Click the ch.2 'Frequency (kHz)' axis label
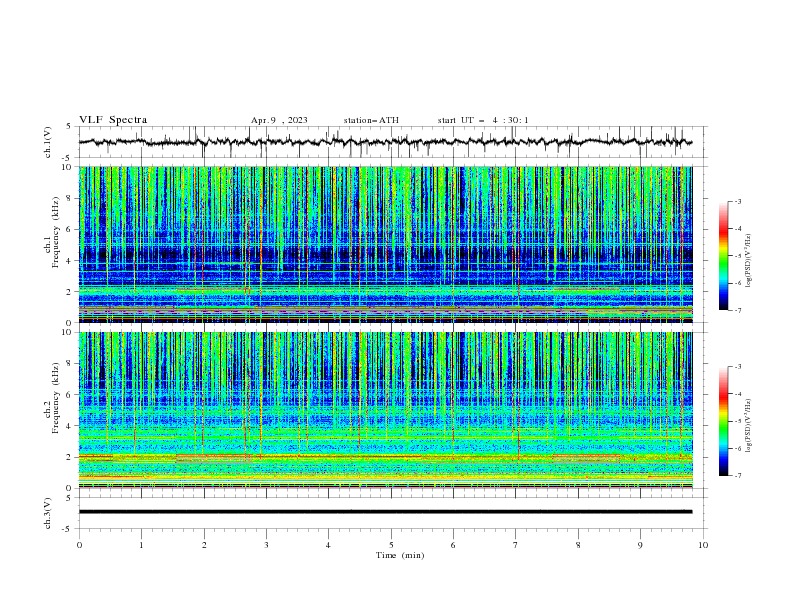Image resolution: width=792 pixels, height=612 pixels. [55, 398]
